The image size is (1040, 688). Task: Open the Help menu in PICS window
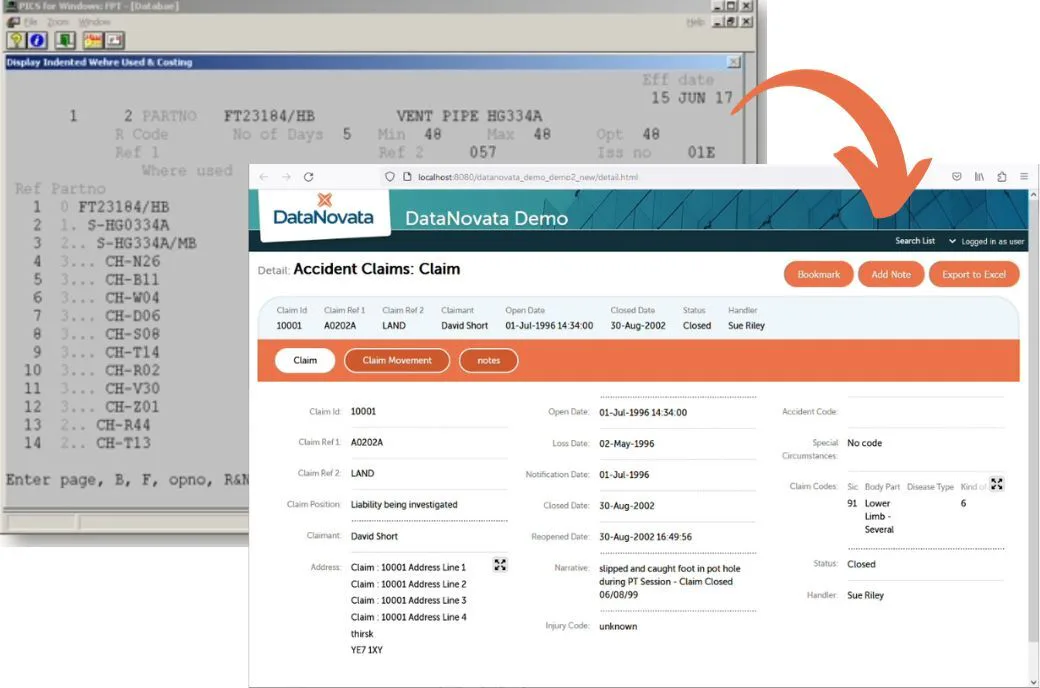point(694,22)
